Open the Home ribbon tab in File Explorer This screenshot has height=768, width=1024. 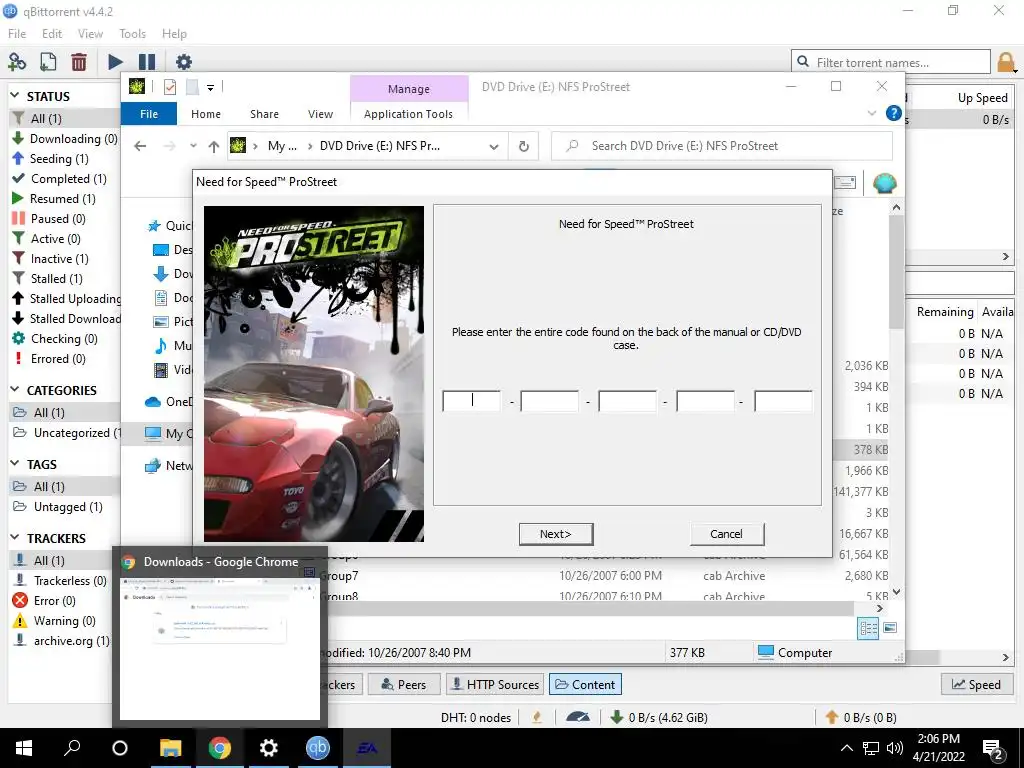click(x=206, y=114)
